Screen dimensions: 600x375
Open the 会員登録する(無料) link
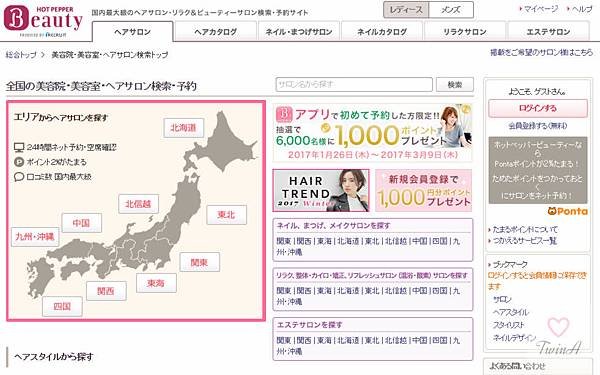click(538, 126)
